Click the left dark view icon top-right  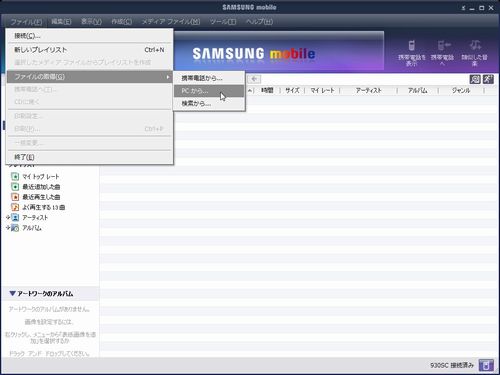tap(475, 79)
